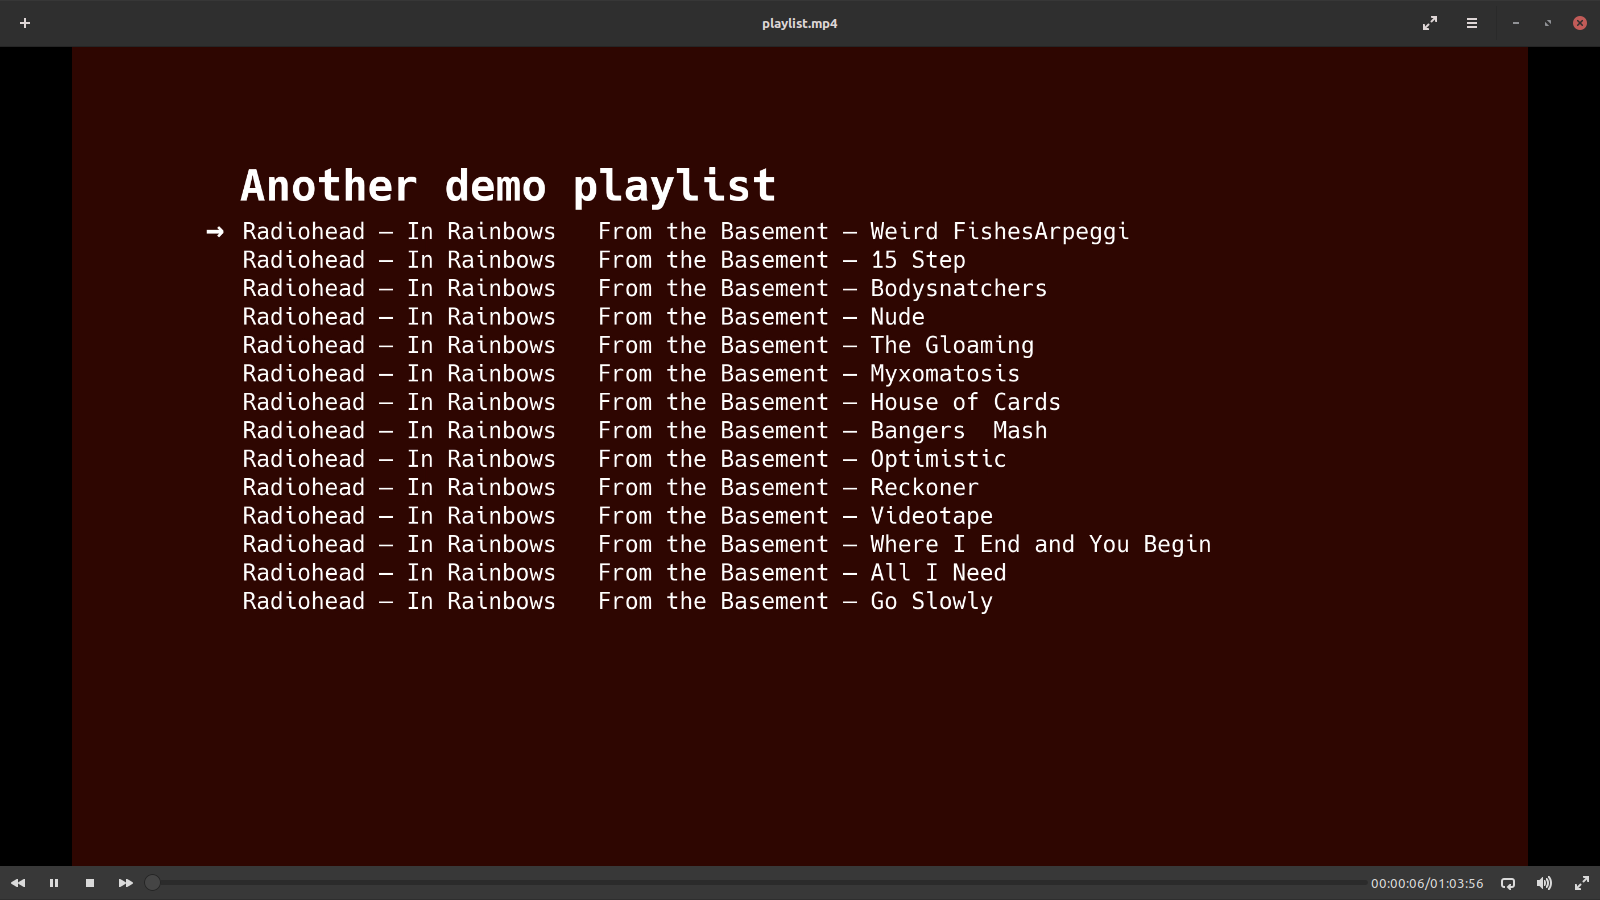Viewport: 1600px width, 900px height.
Task: Click the "The Gloaming" playlist line
Action: (638, 346)
